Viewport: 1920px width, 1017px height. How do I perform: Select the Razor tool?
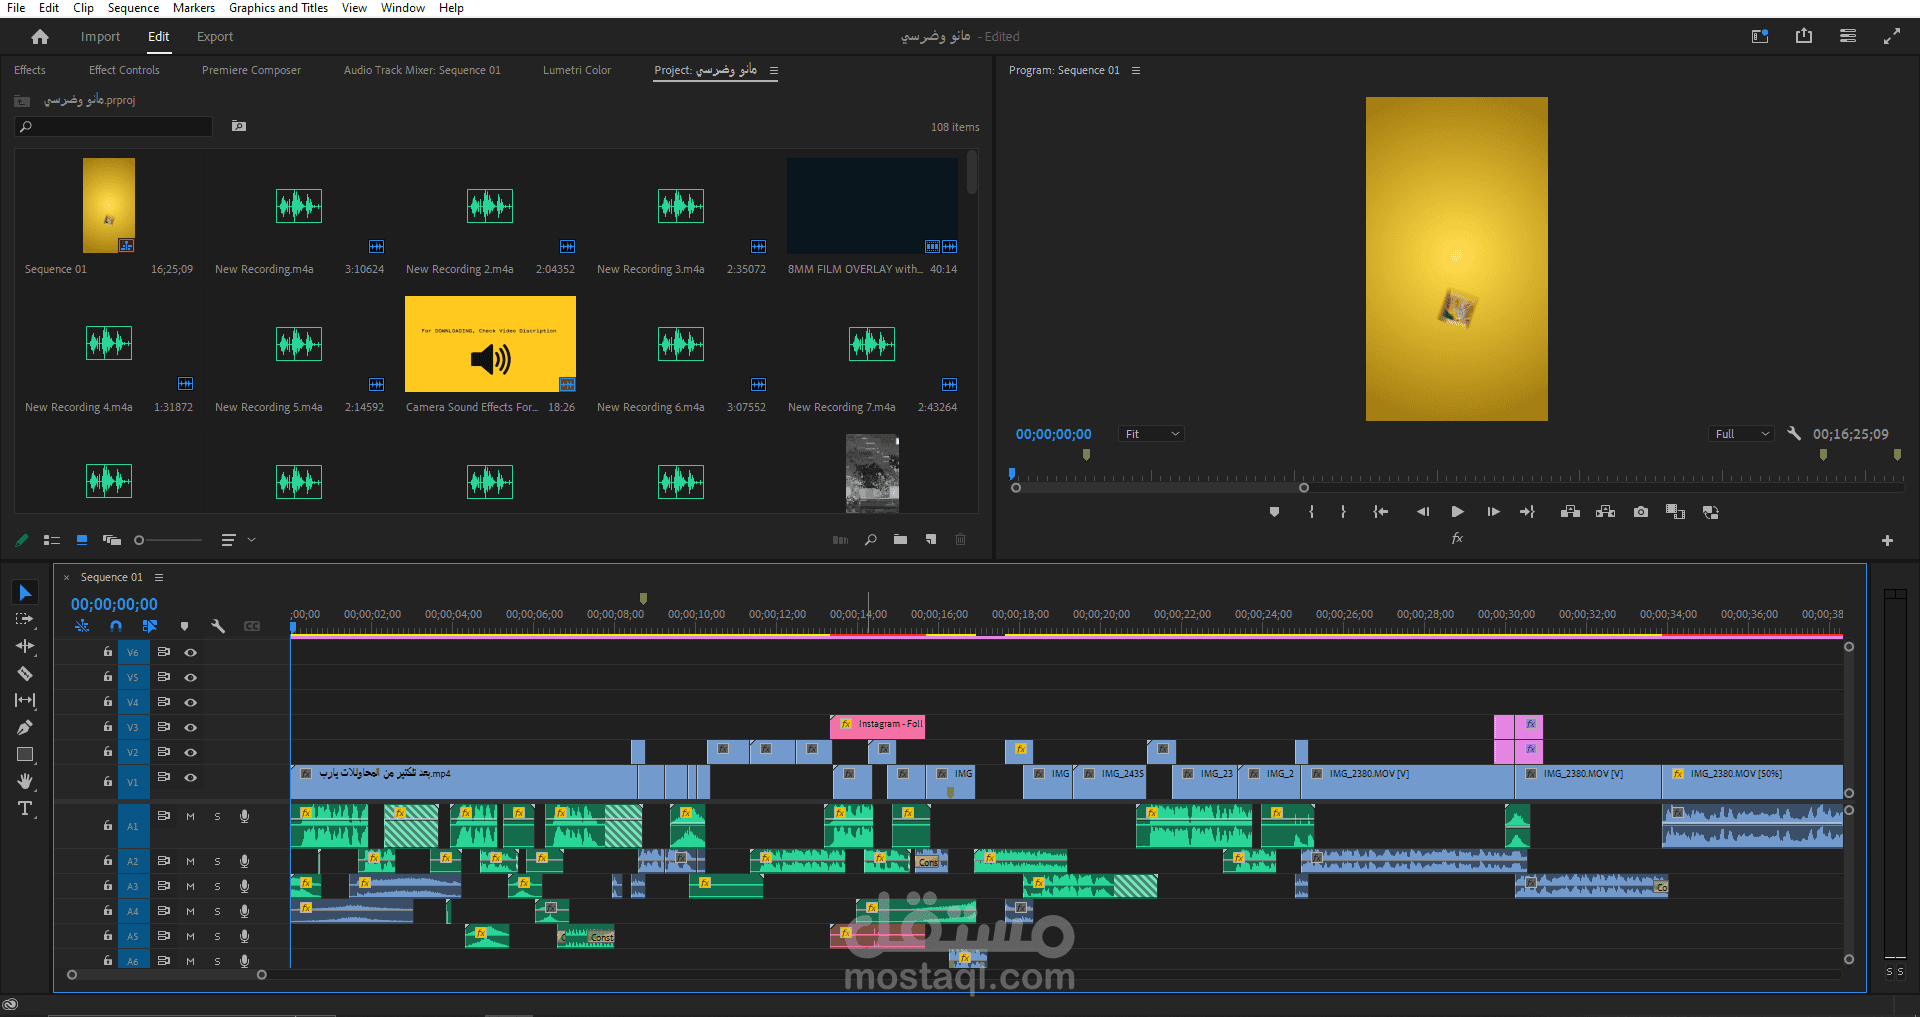(25, 674)
